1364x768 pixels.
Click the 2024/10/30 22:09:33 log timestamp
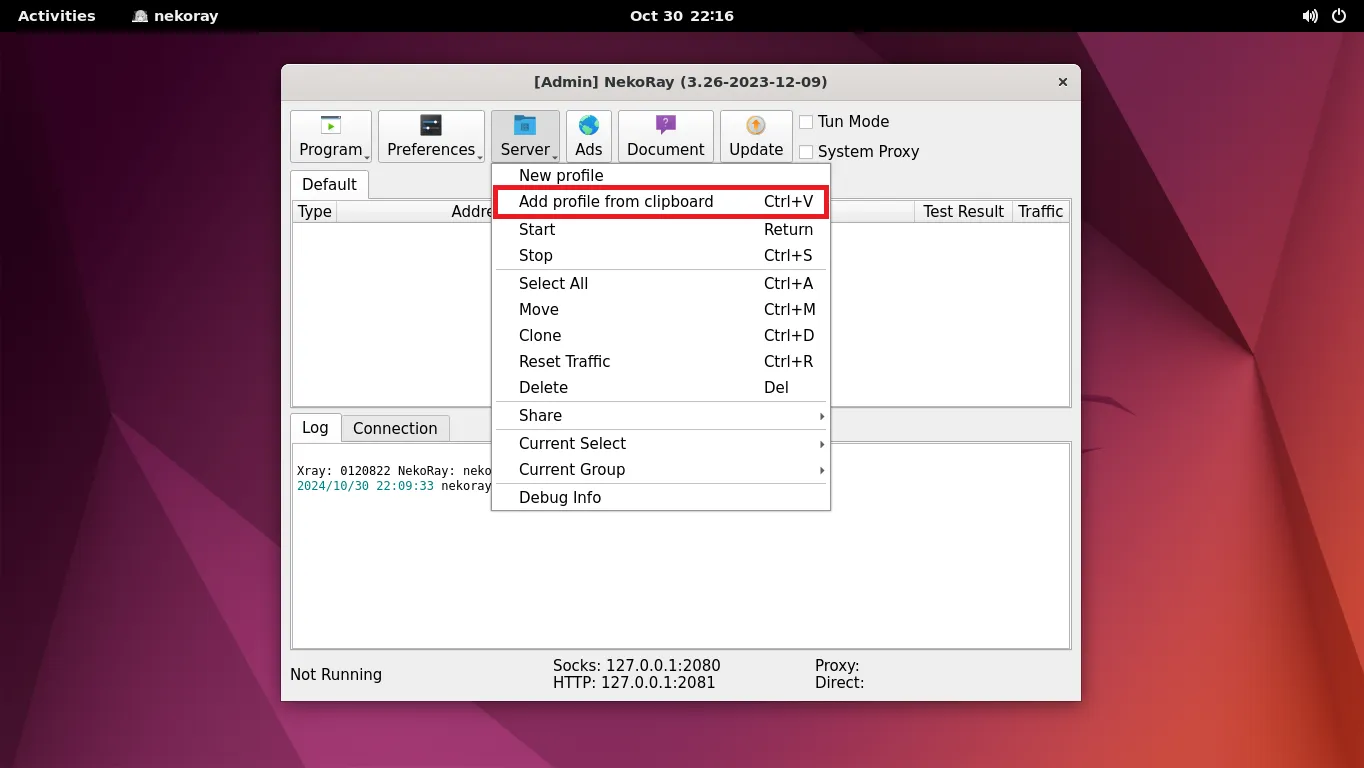point(365,486)
